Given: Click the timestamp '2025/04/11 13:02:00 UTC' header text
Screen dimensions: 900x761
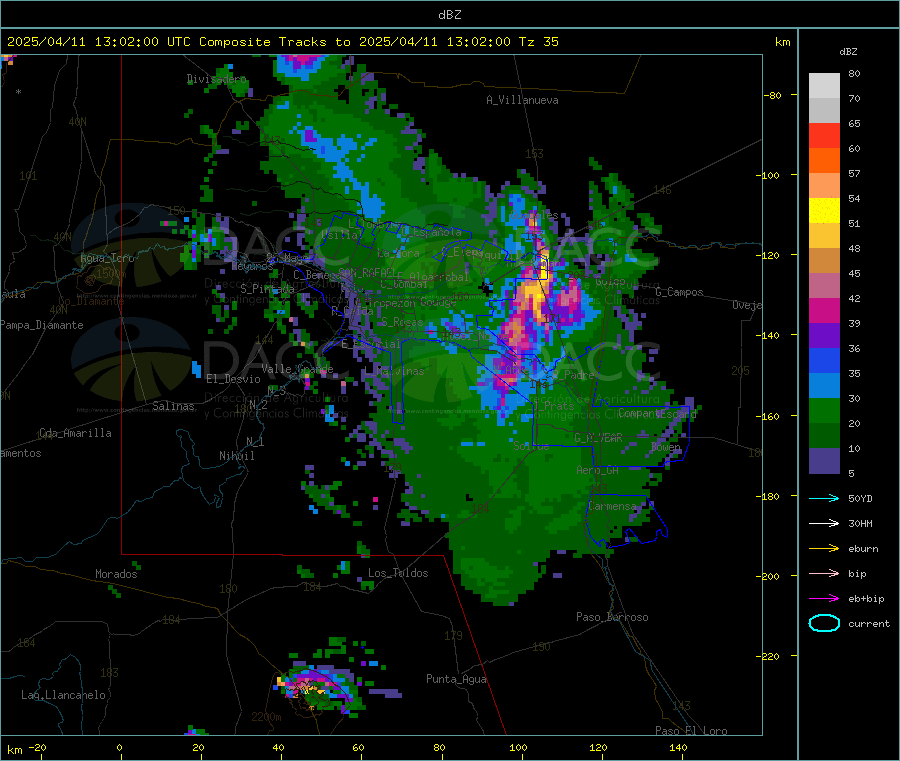Looking at the screenshot, I should point(99,42).
